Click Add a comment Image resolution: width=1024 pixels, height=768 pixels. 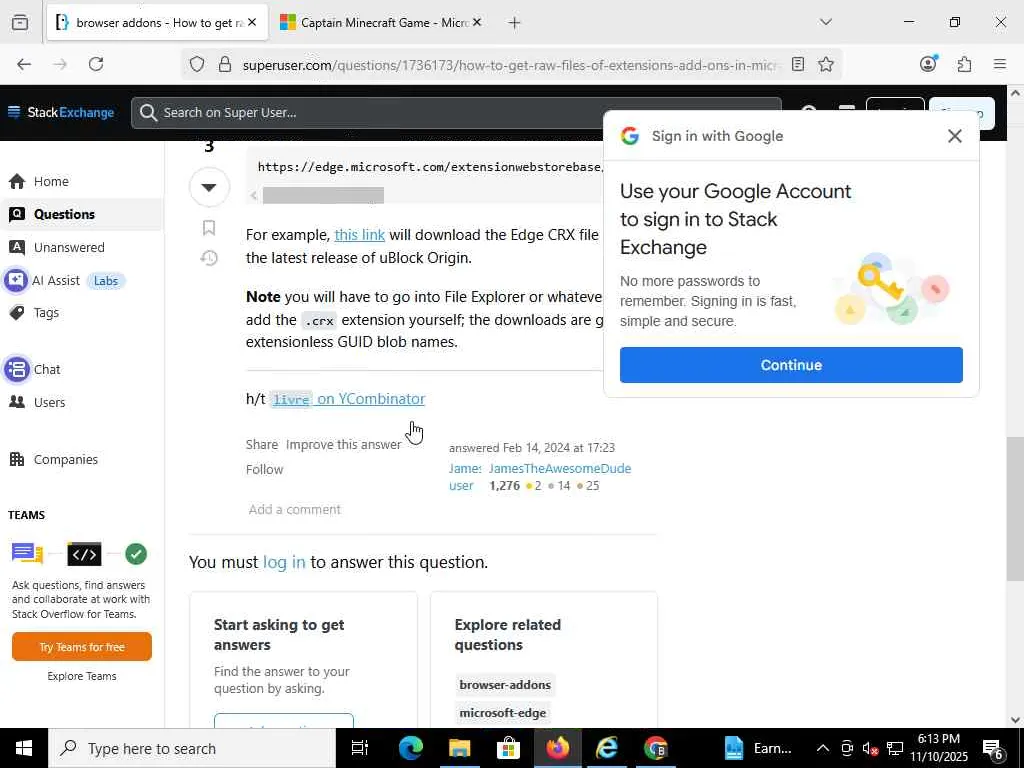pos(295,509)
